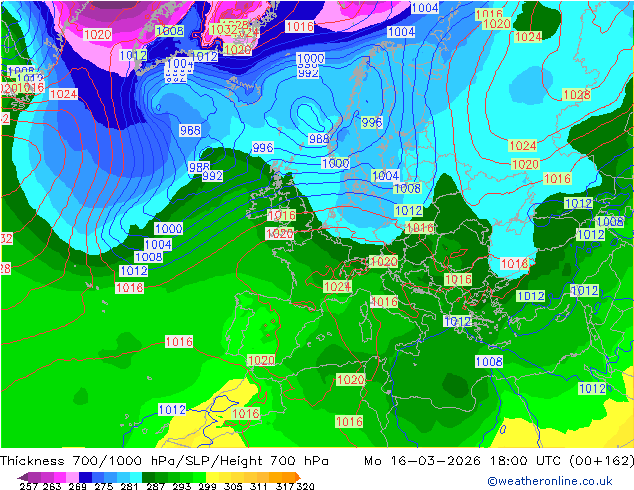
Task: Select the dark blue legend swatch
Action: 85,477
